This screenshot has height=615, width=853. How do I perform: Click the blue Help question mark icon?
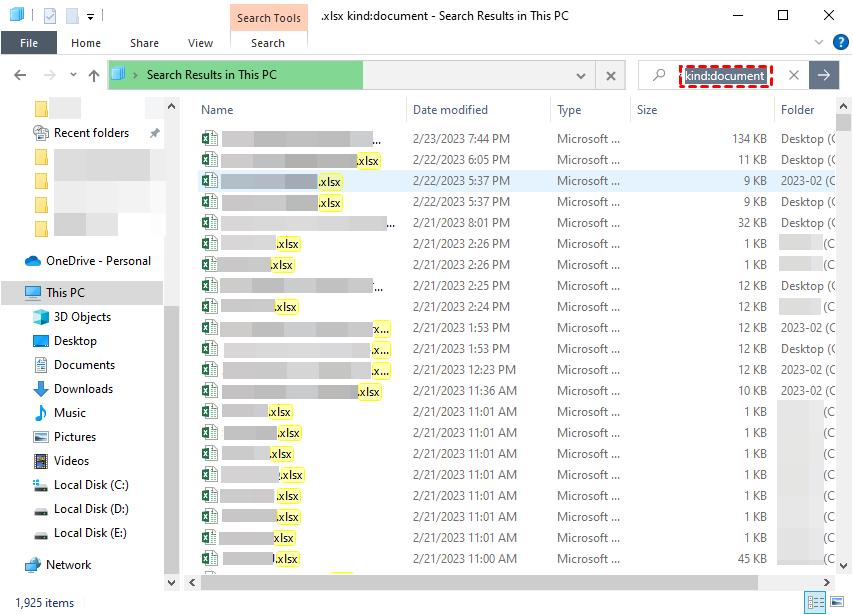[x=840, y=43]
